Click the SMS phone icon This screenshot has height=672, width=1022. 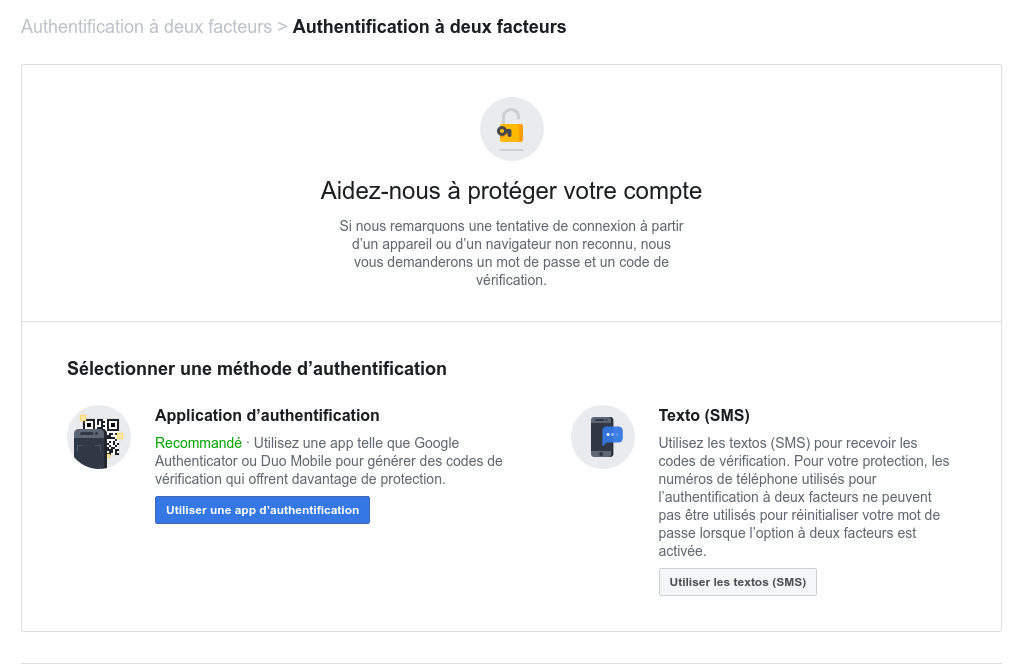click(x=603, y=437)
